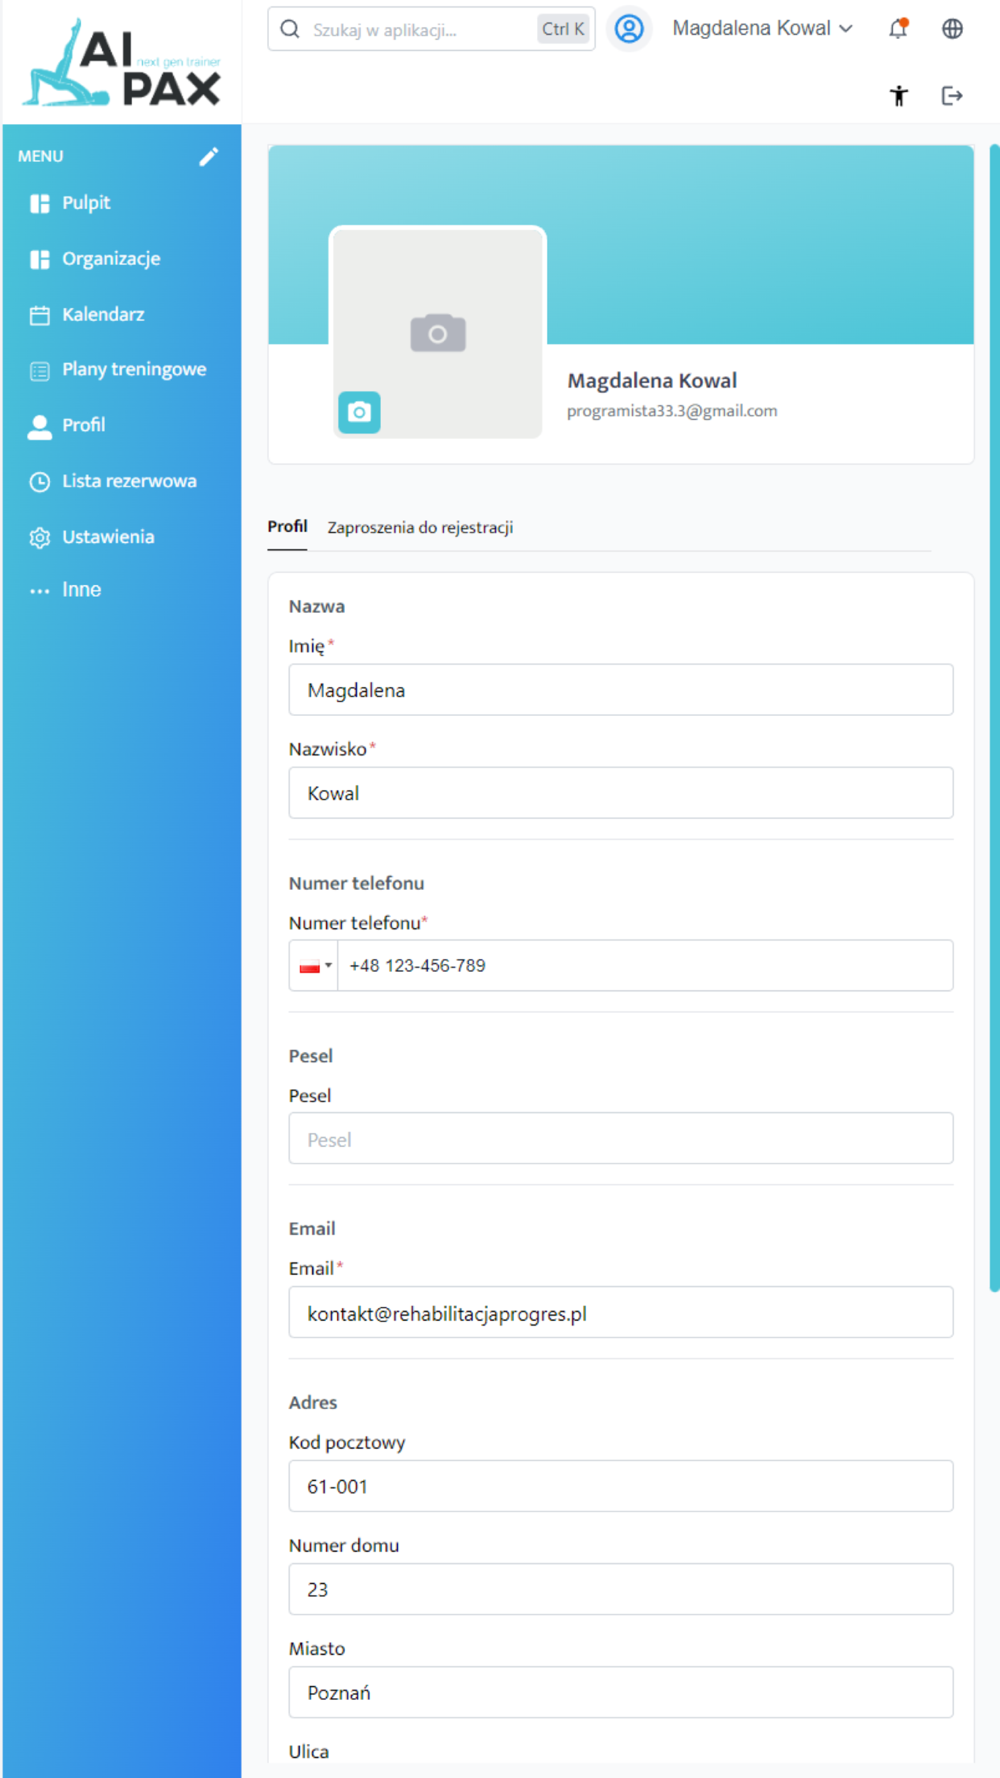Screen dimensions: 1000x1778
Task: Click the Inne three-dots icon
Action: pyautogui.click(x=40, y=590)
